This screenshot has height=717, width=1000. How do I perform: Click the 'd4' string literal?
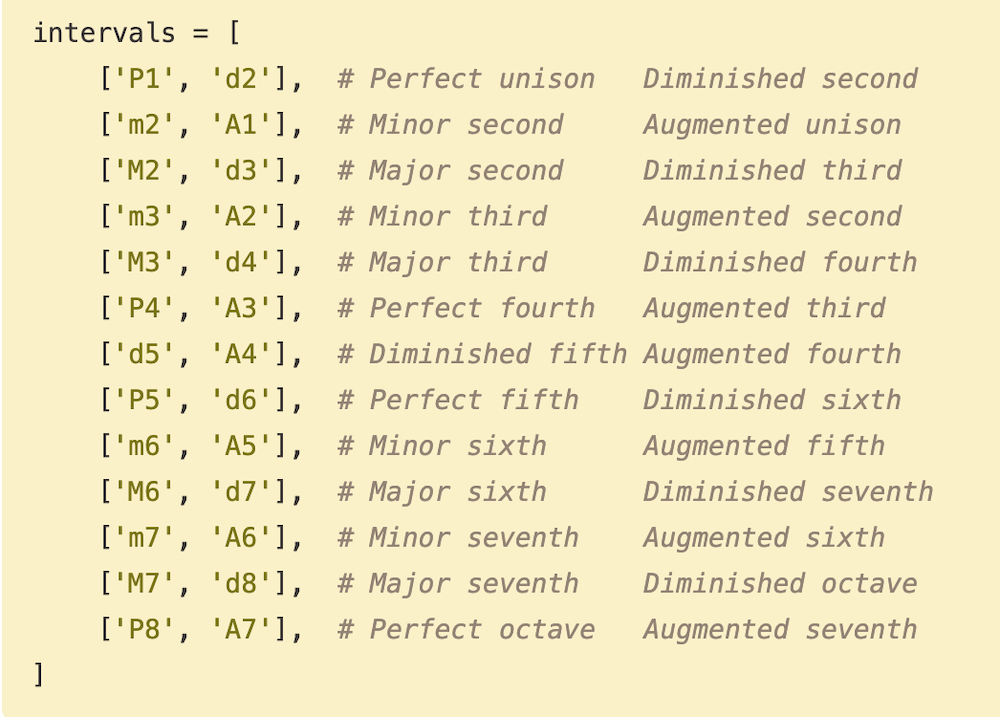pos(241,263)
